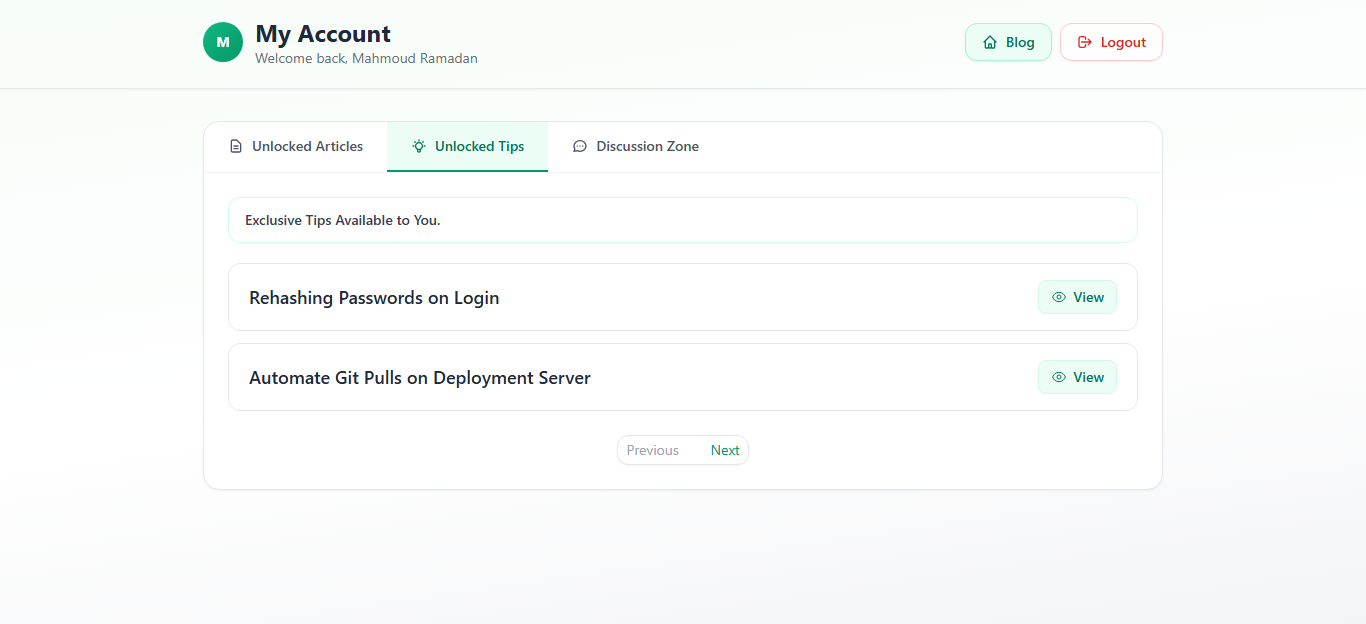Click the home icon in Blog button

point(990,42)
